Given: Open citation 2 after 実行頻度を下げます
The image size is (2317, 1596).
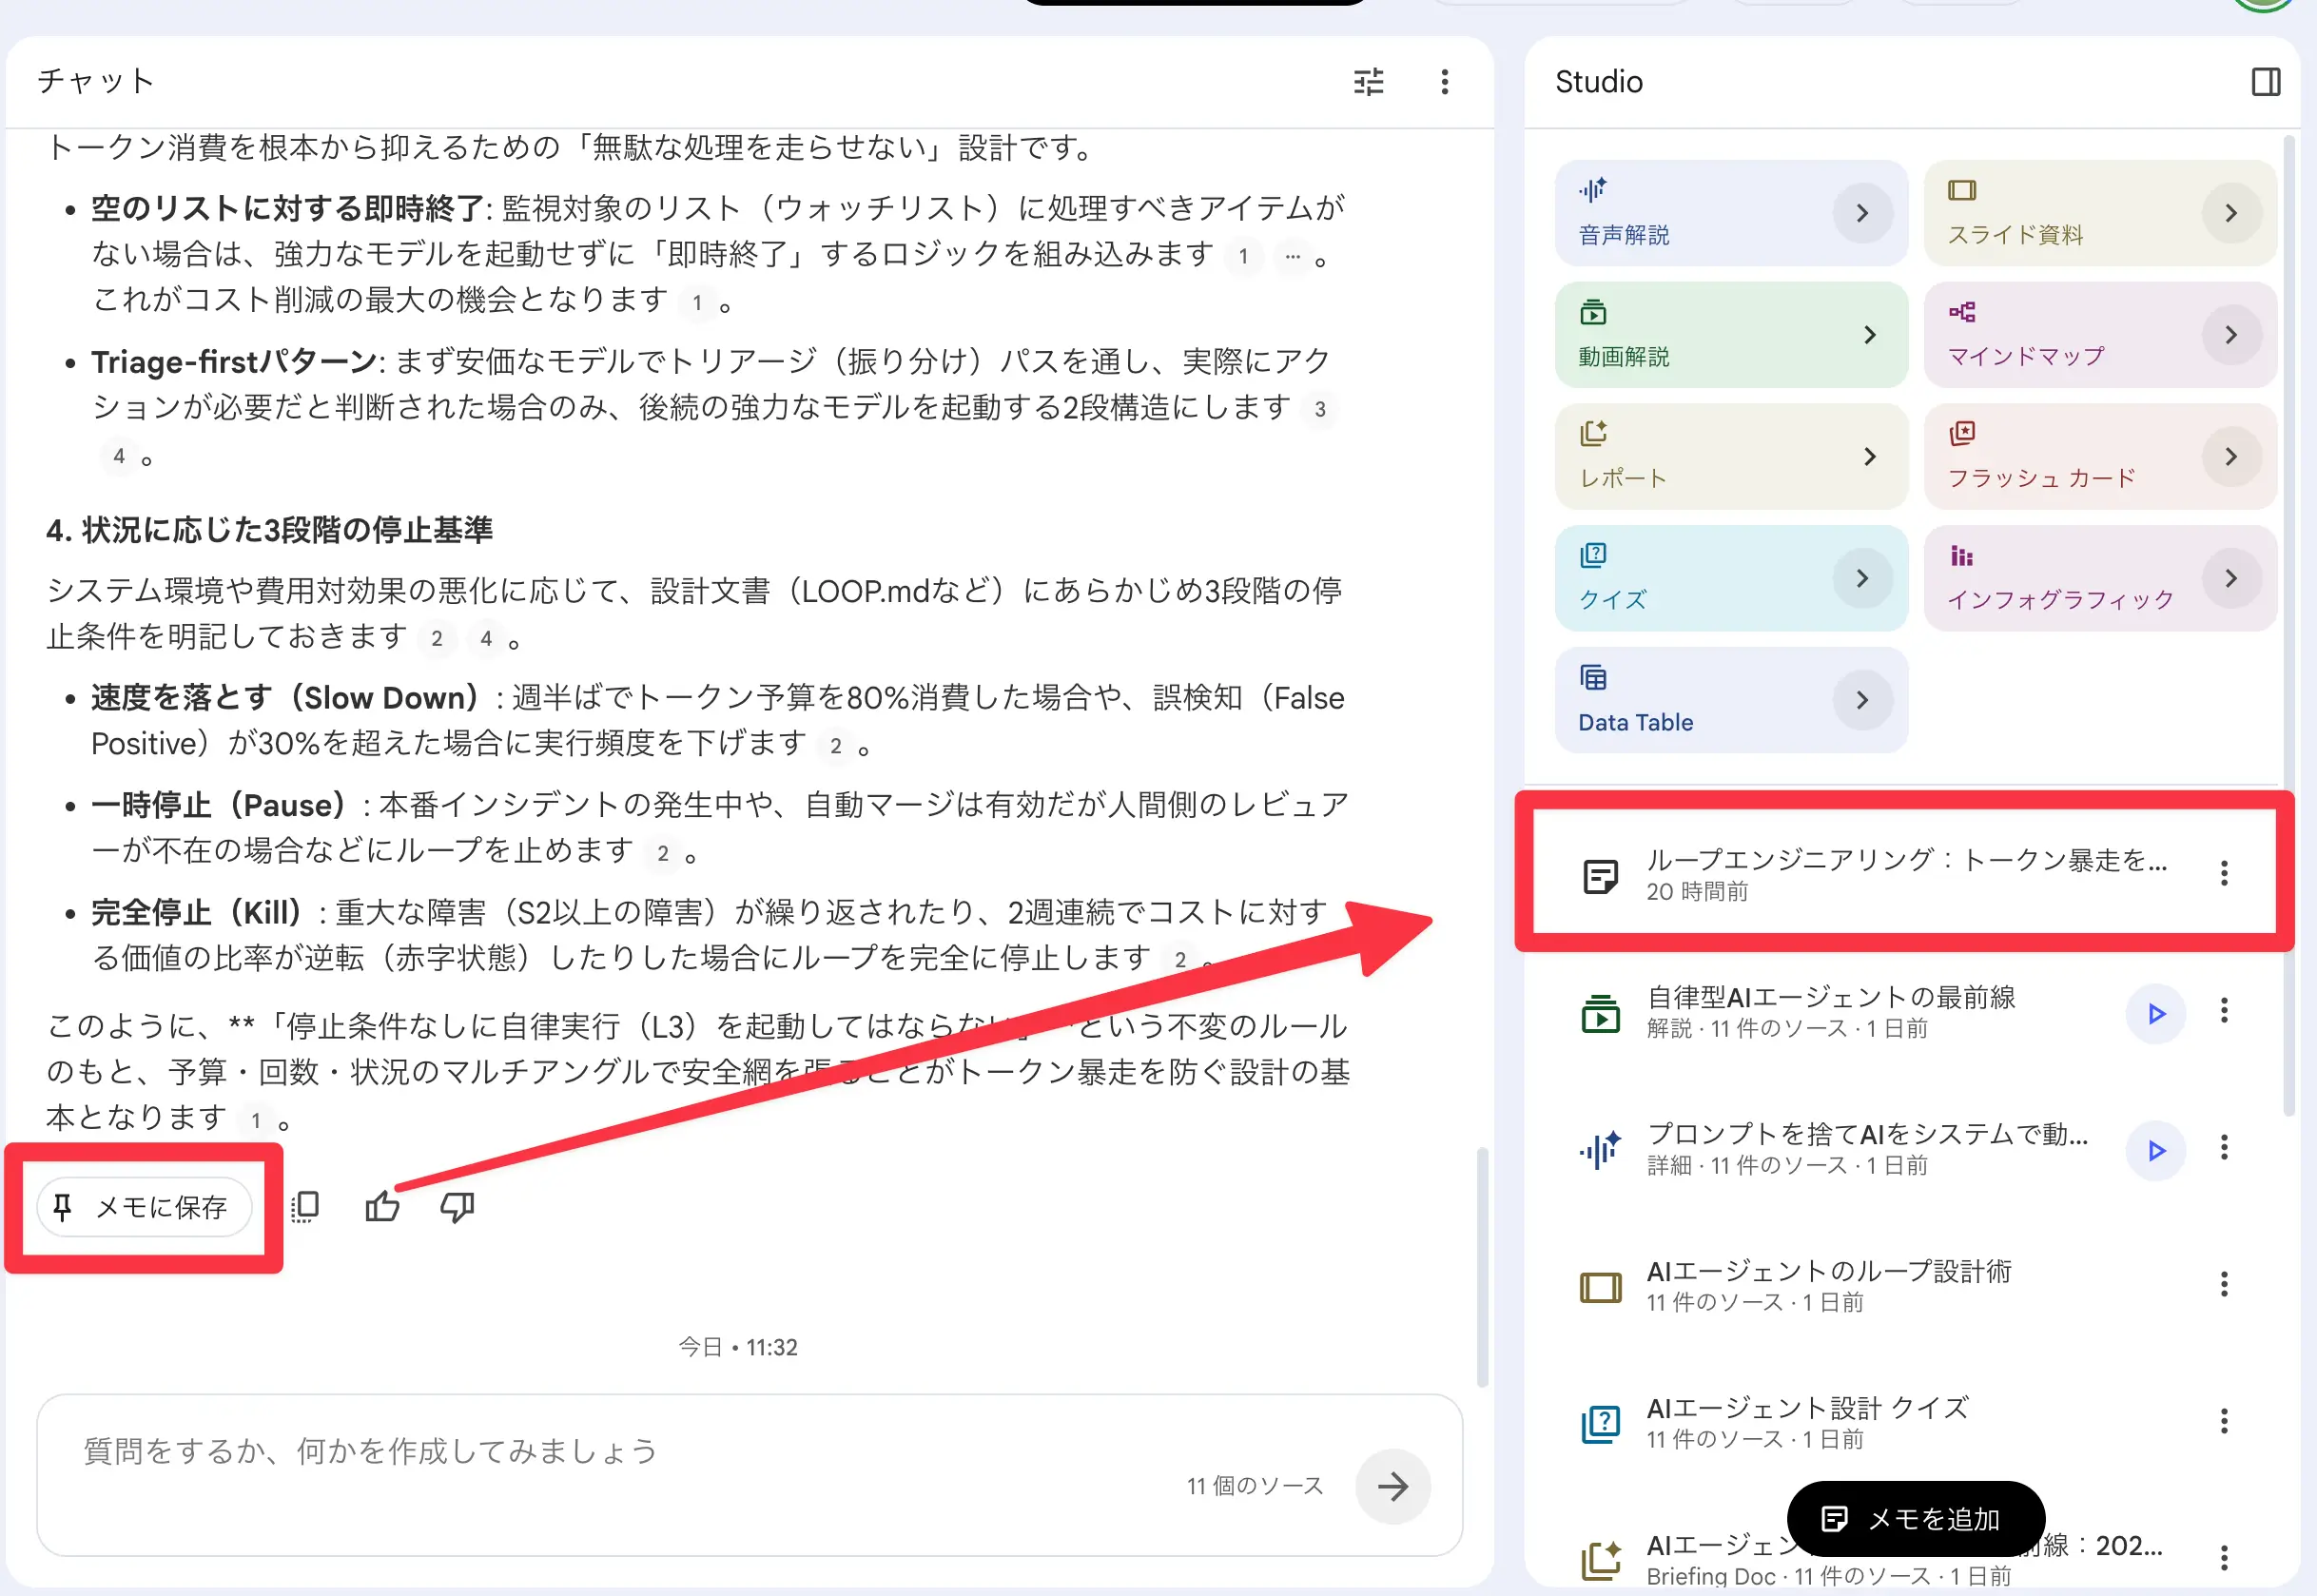Looking at the screenshot, I should coord(836,746).
